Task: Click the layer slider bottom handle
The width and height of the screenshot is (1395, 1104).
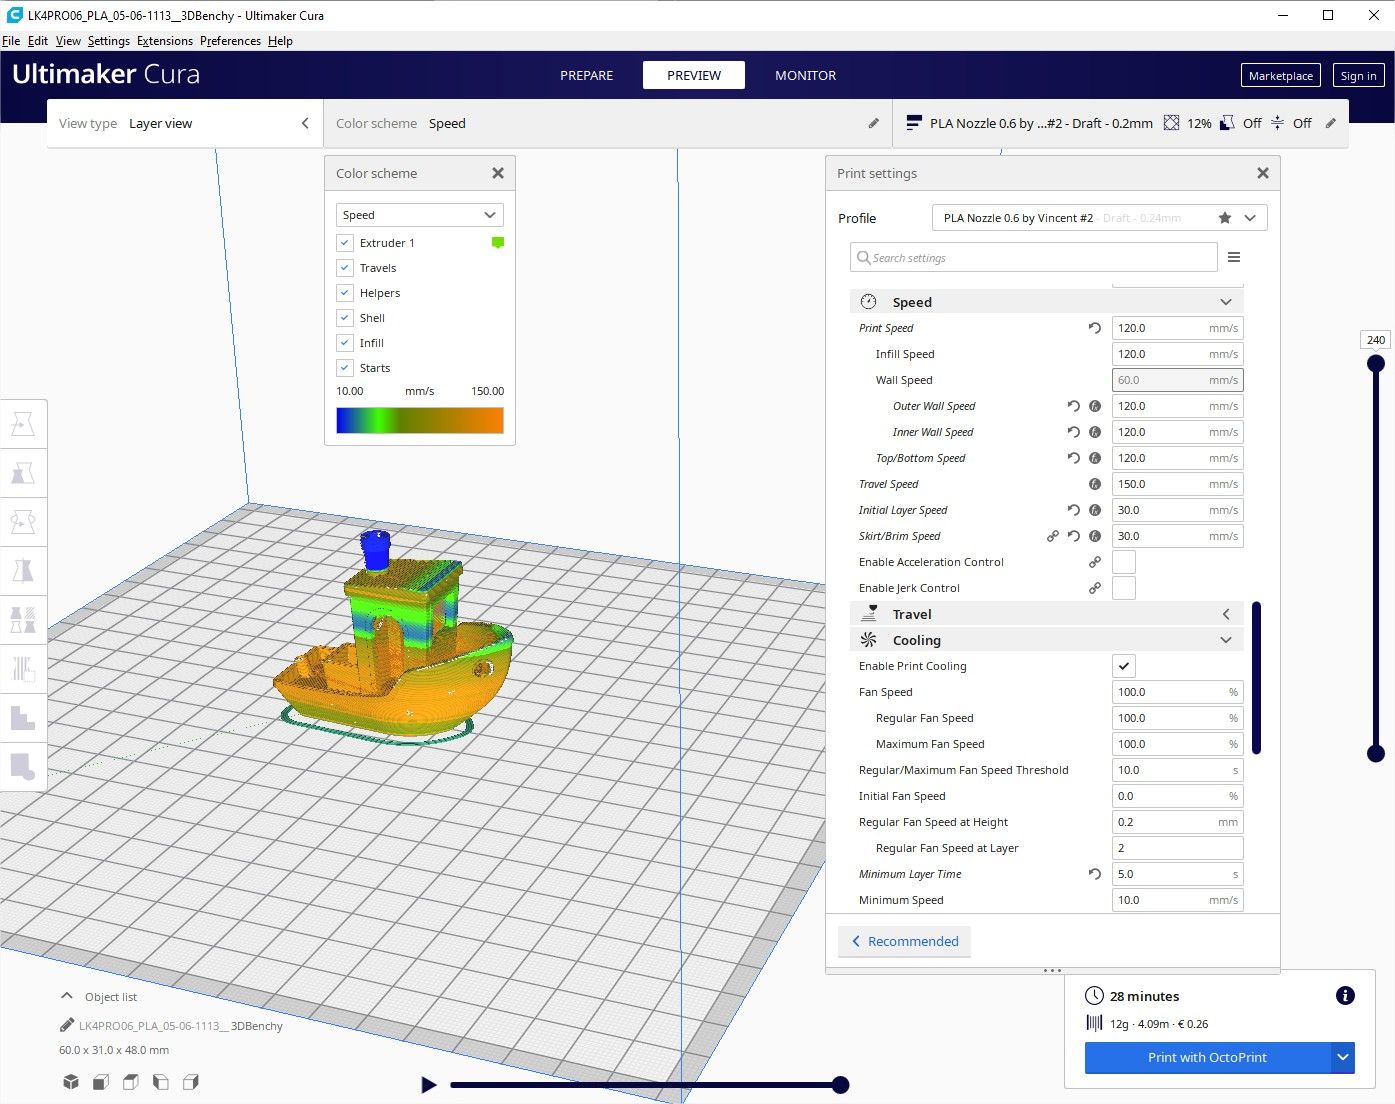Action: click(1376, 753)
